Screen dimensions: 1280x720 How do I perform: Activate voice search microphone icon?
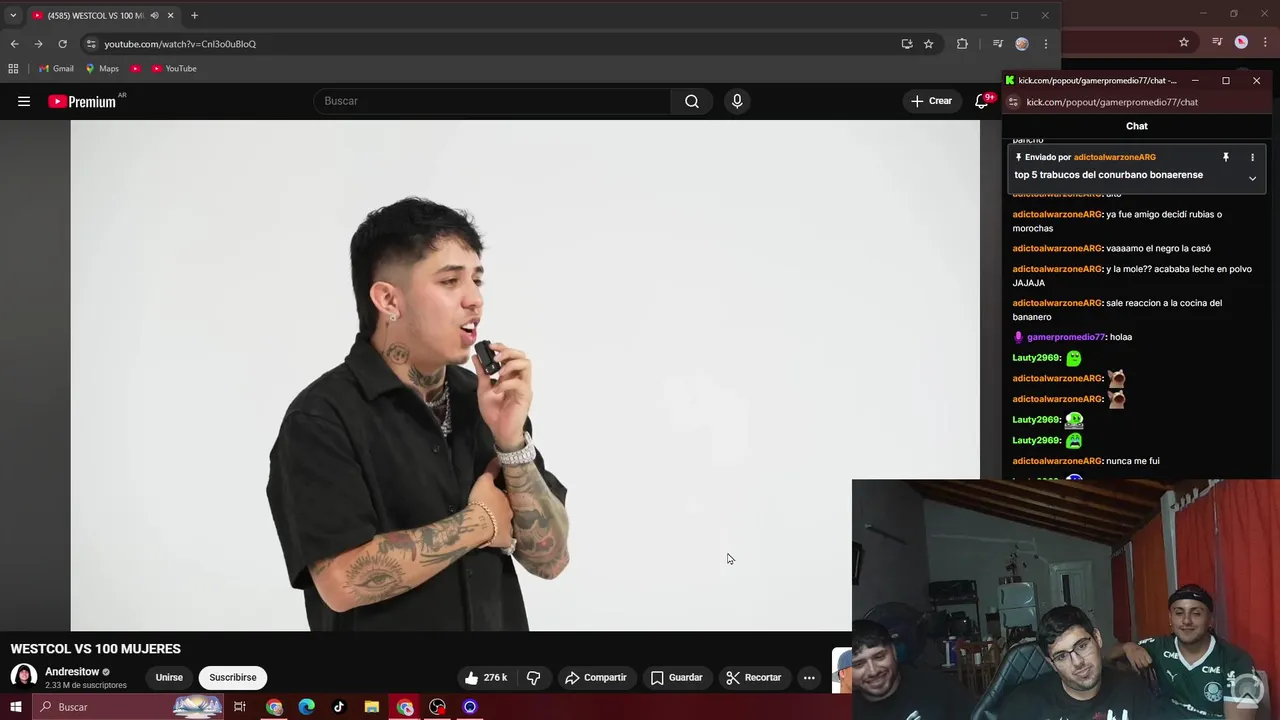pos(737,101)
